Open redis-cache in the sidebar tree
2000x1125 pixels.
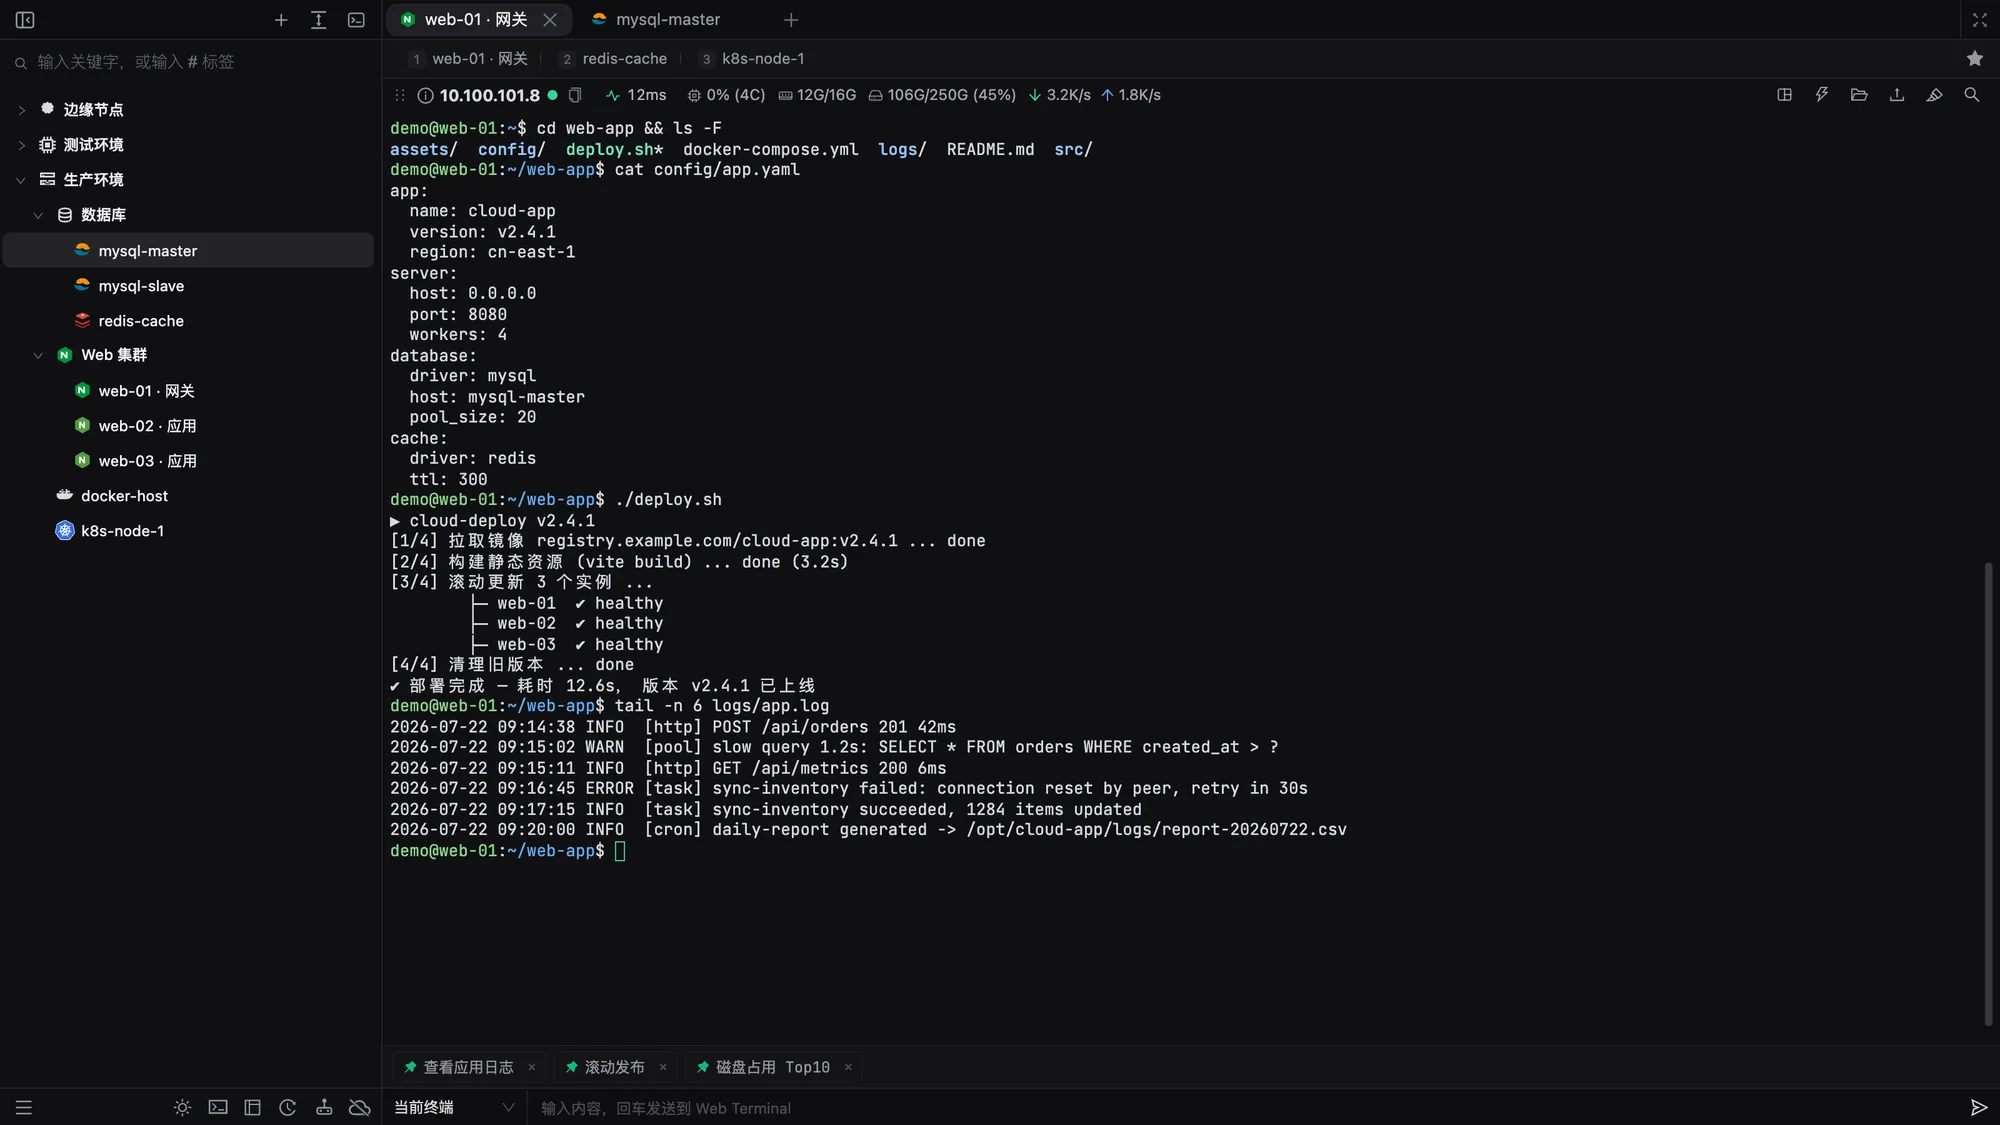coord(189,321)
